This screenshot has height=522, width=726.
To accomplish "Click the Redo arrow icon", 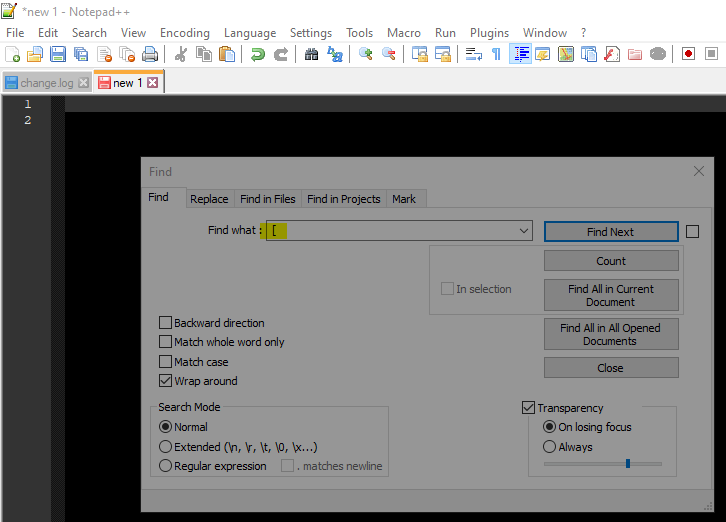I will (281, 54).
